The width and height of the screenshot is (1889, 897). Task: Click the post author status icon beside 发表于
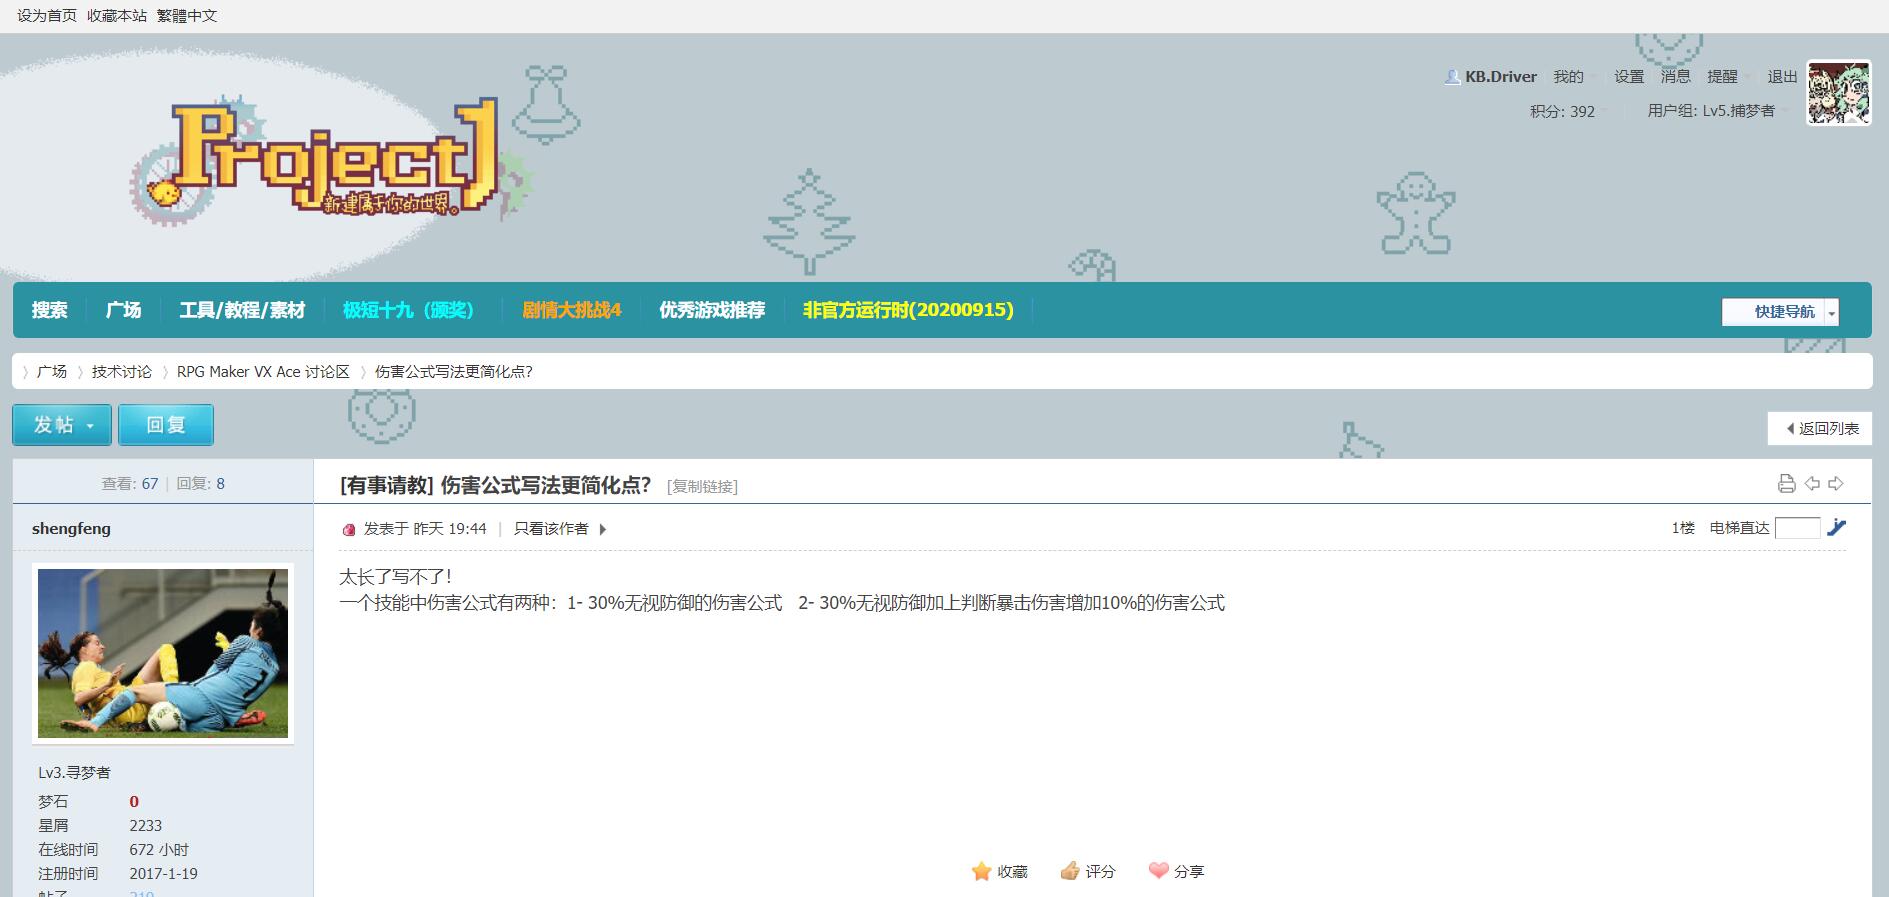click(x=349, y=530)
